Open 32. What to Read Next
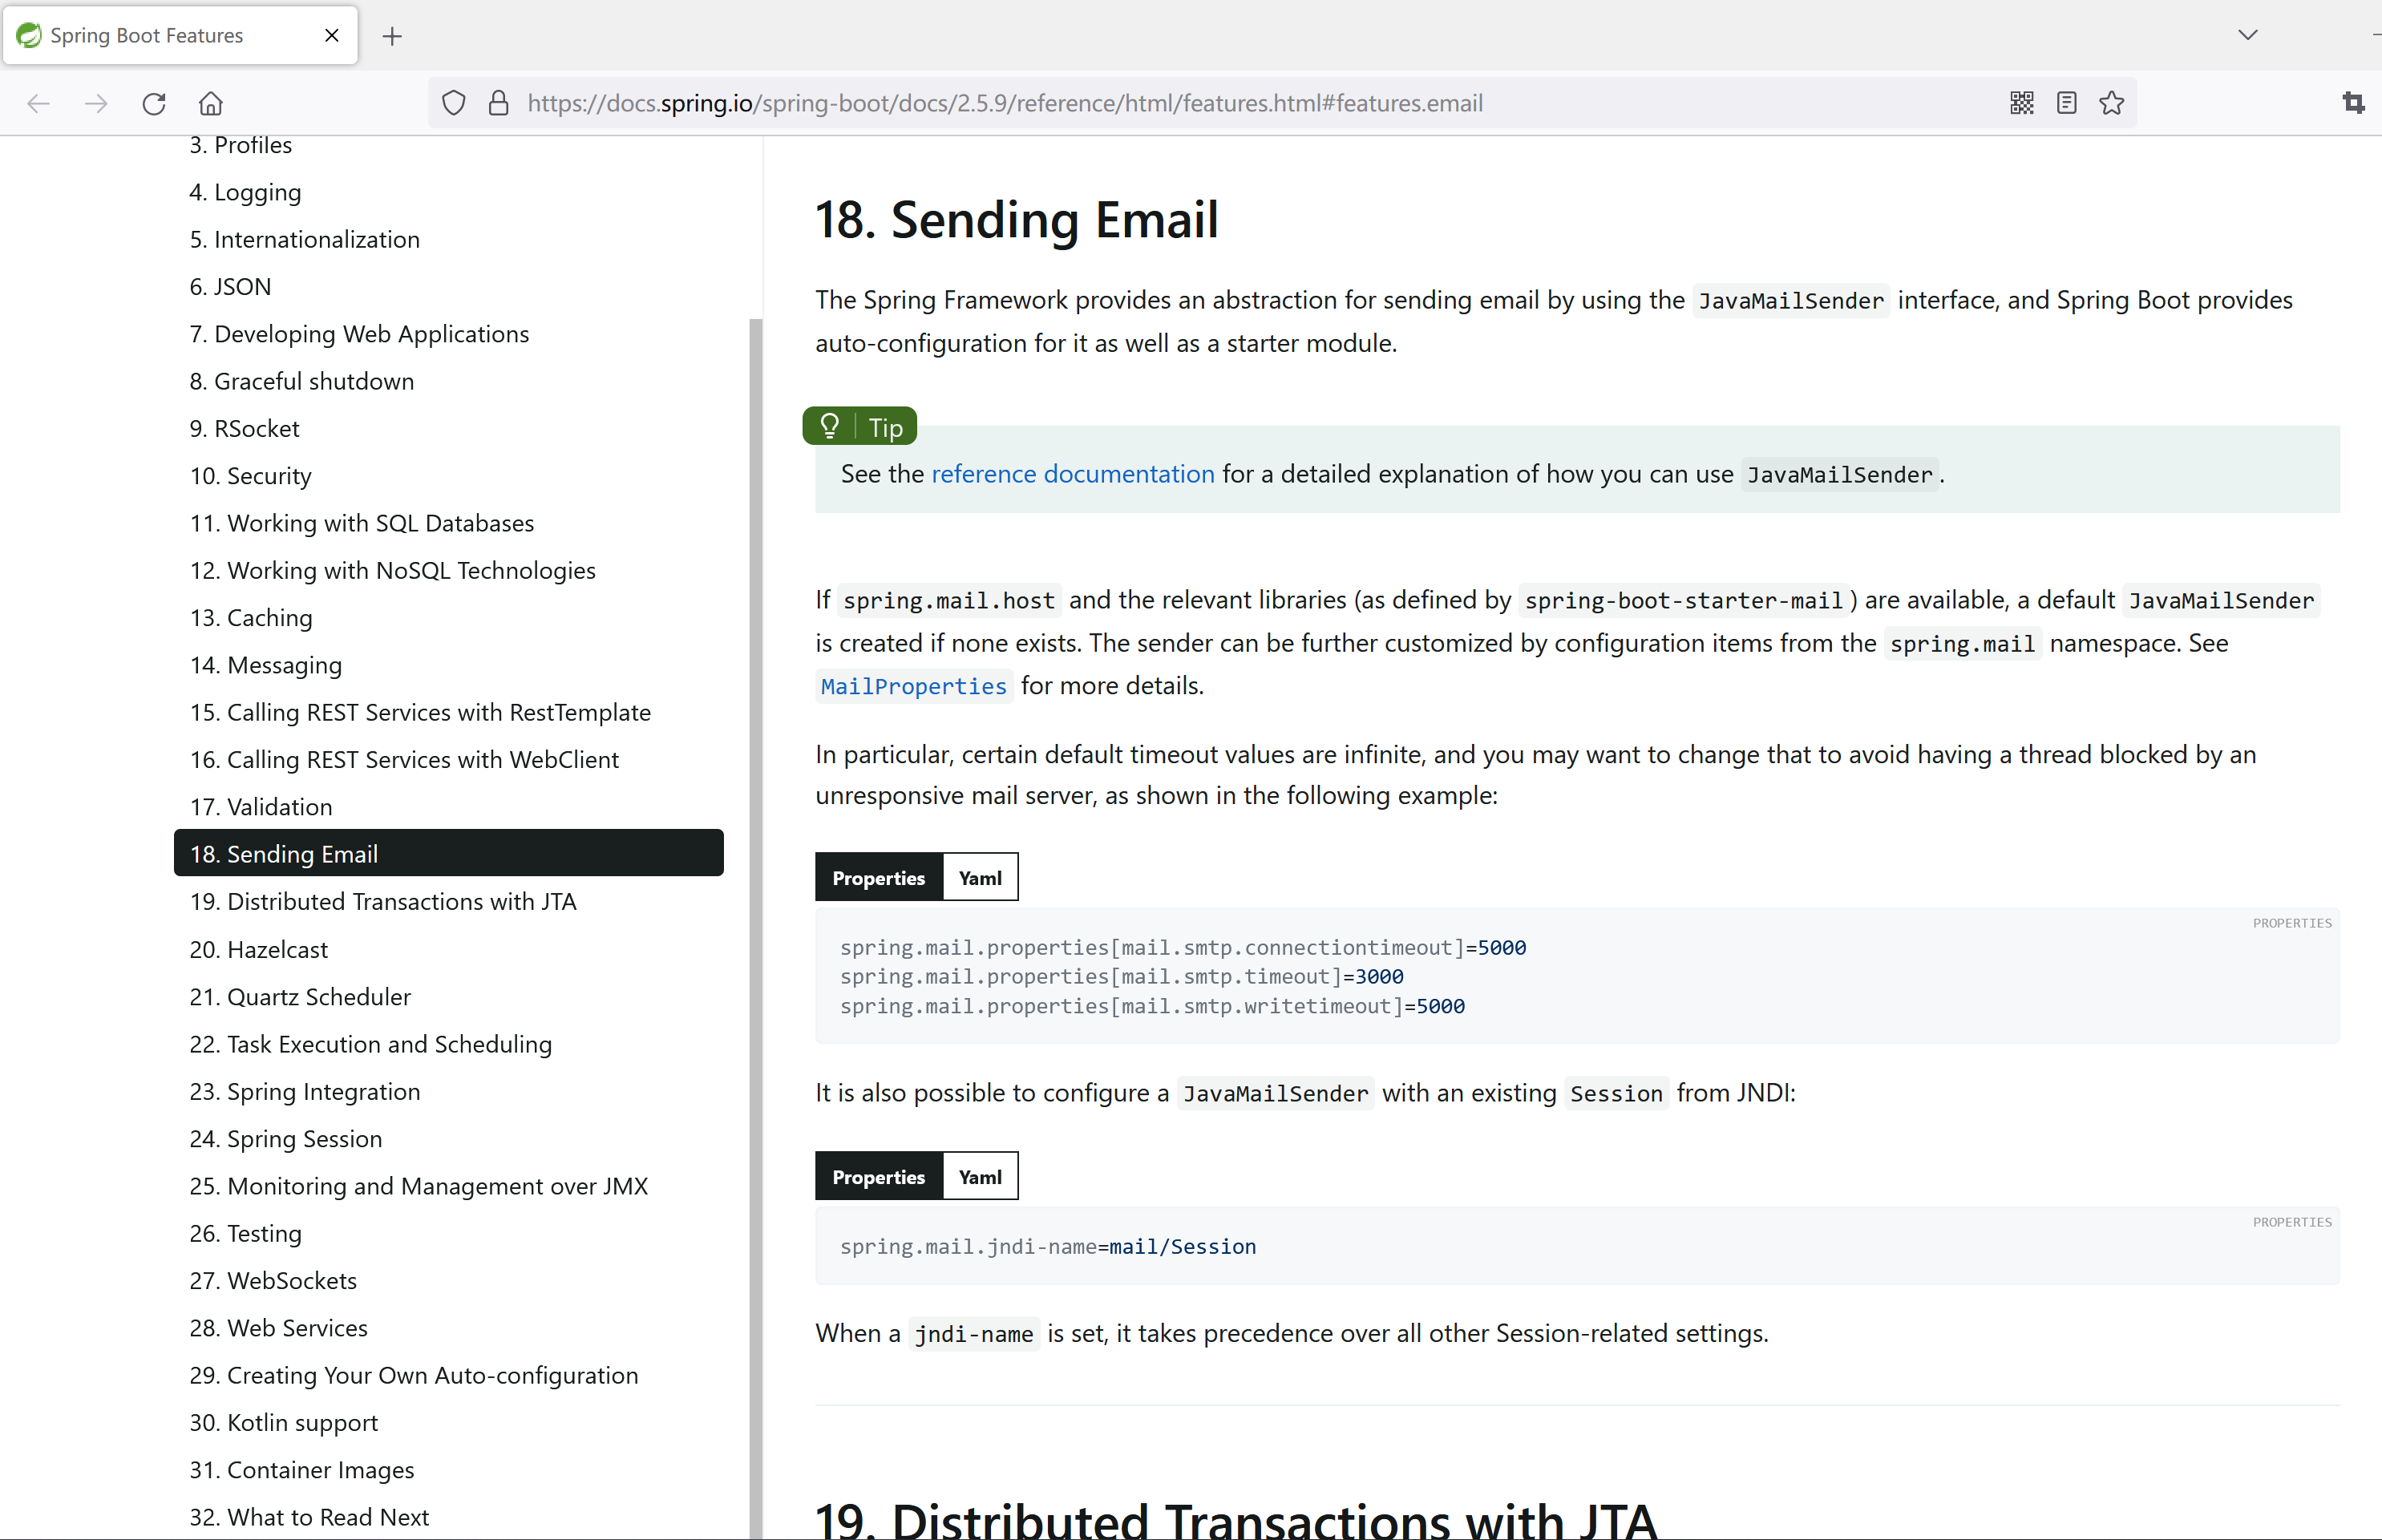Viewport: 2382px width, 1540px height. point(308,1517)
